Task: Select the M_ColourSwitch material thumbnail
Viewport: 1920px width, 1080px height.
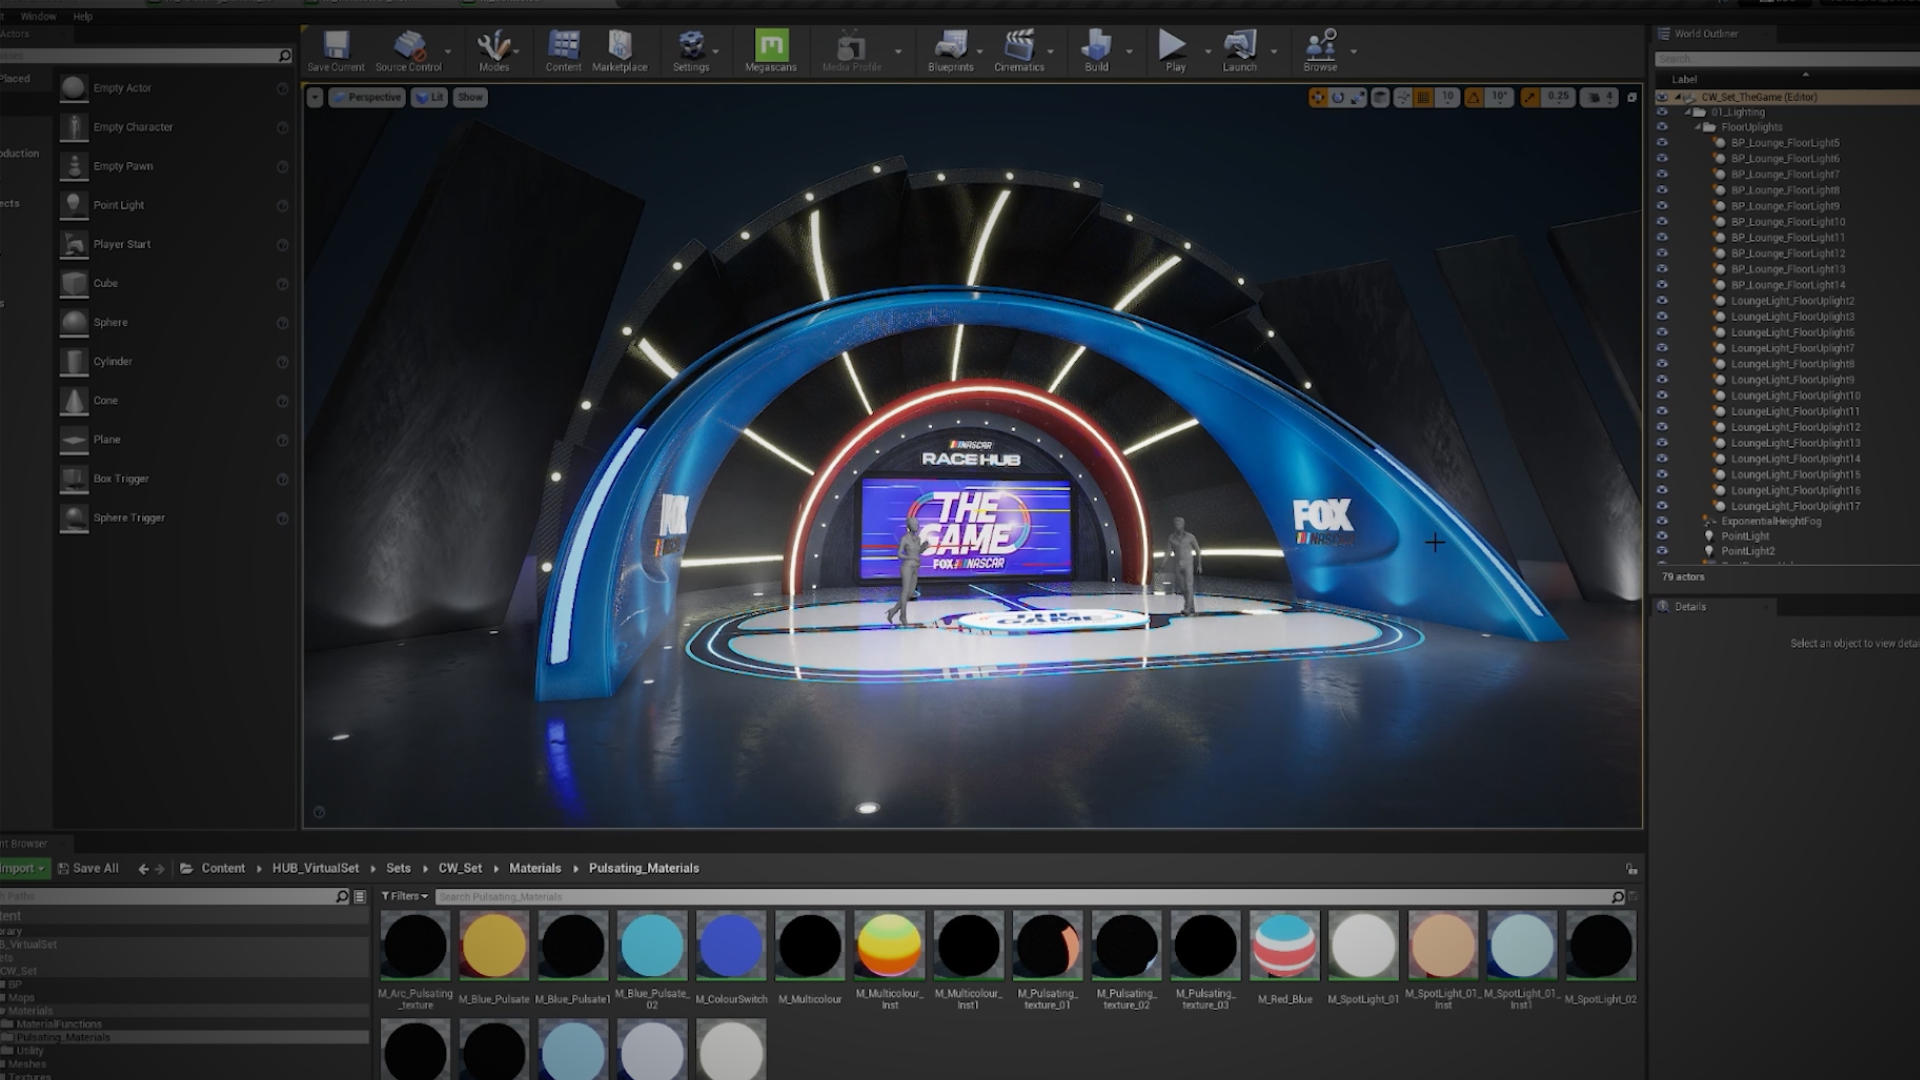Action: pos(731,945)
